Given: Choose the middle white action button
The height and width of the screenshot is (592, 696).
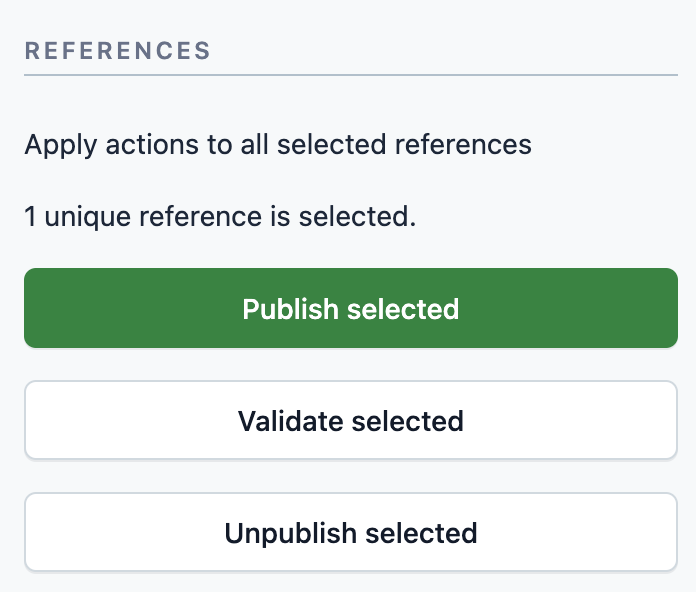Looking at the screenshot, I should click(350, 420).
